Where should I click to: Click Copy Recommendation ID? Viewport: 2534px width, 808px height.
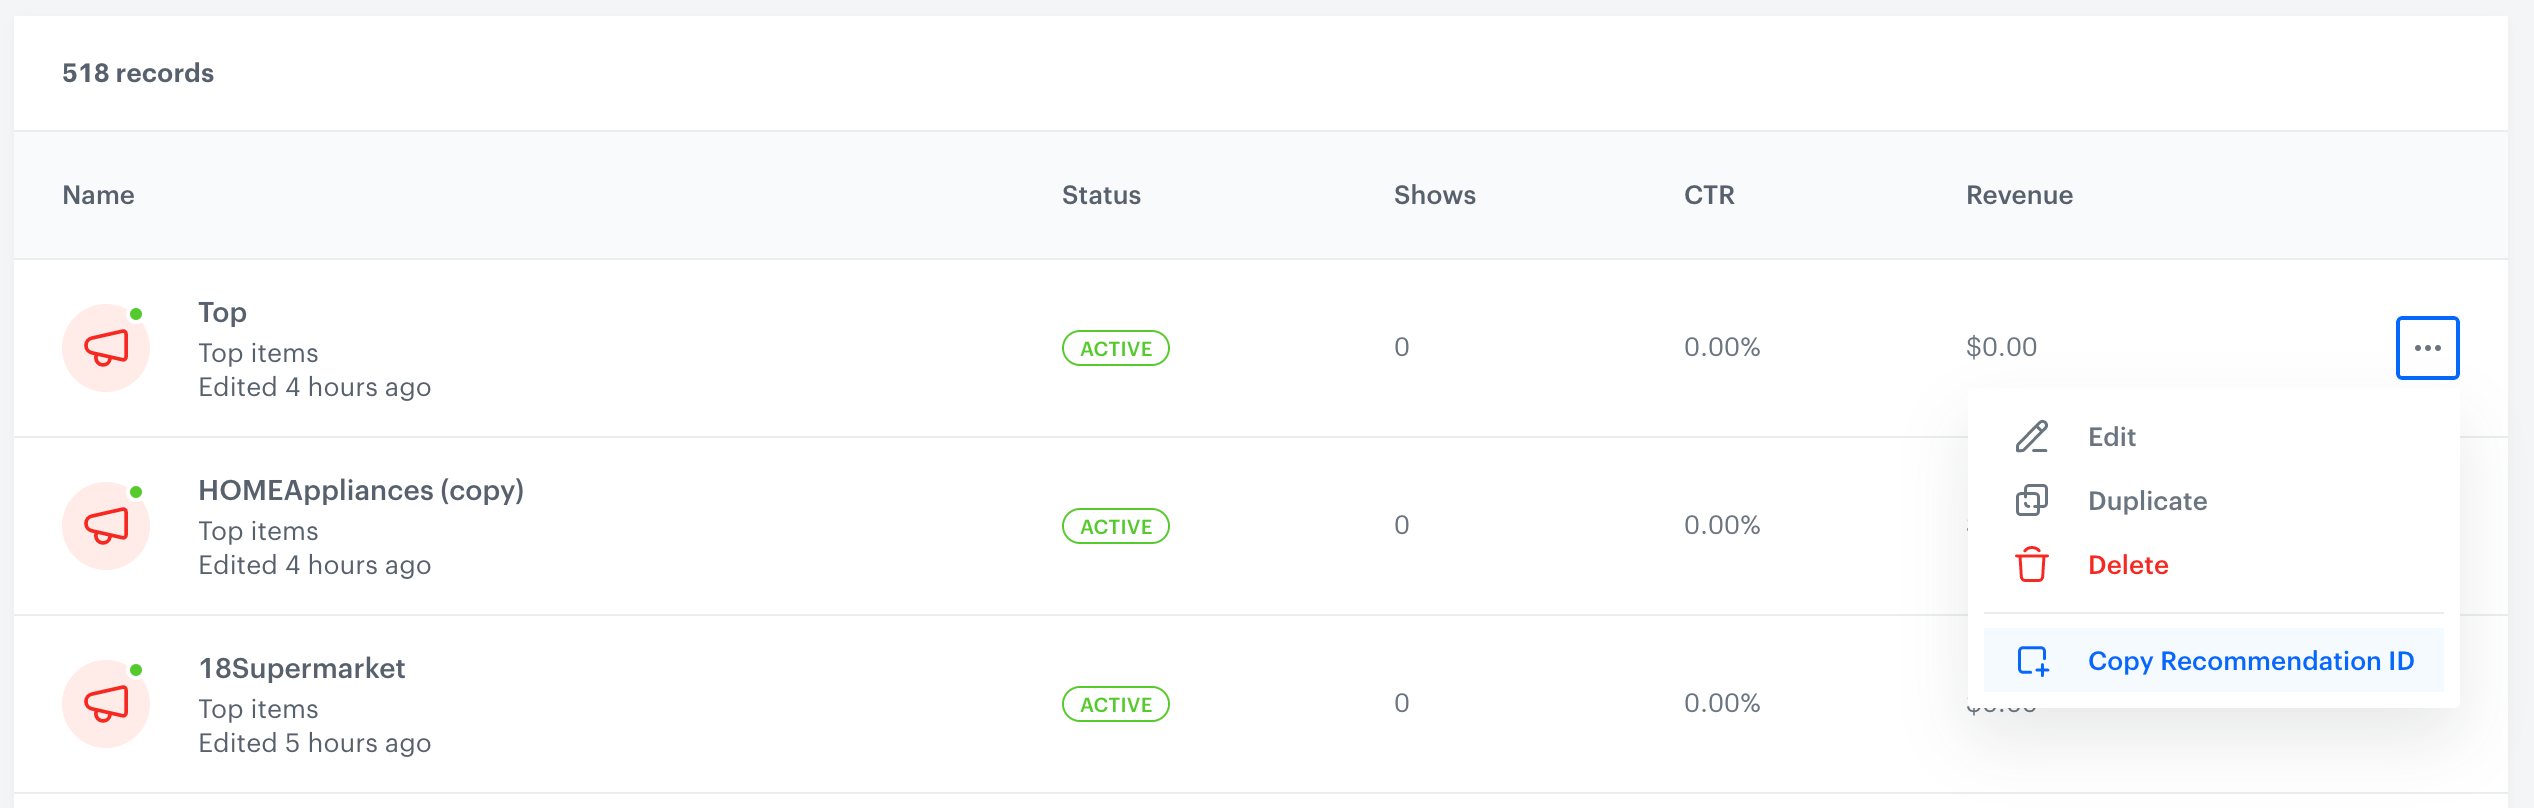pos(2249,660)
